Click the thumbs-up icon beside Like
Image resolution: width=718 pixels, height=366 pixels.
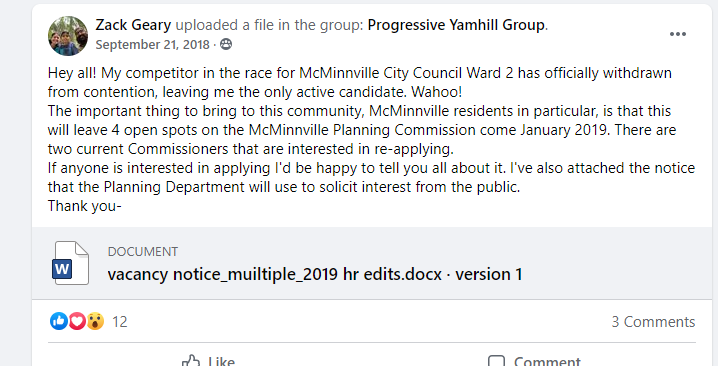[x=191, y=361]
